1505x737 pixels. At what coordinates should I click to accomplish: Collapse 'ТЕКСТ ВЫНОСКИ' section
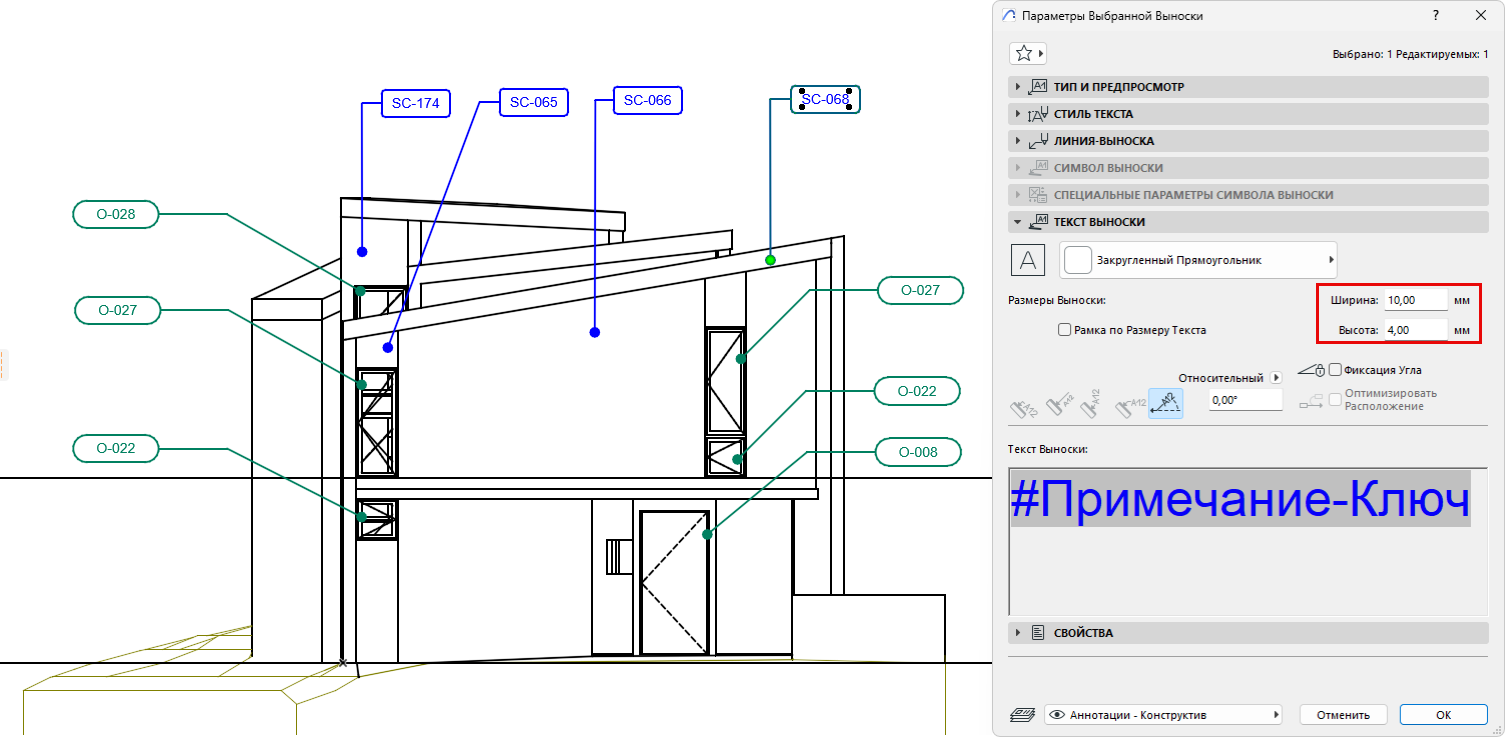pos(1248,222)
